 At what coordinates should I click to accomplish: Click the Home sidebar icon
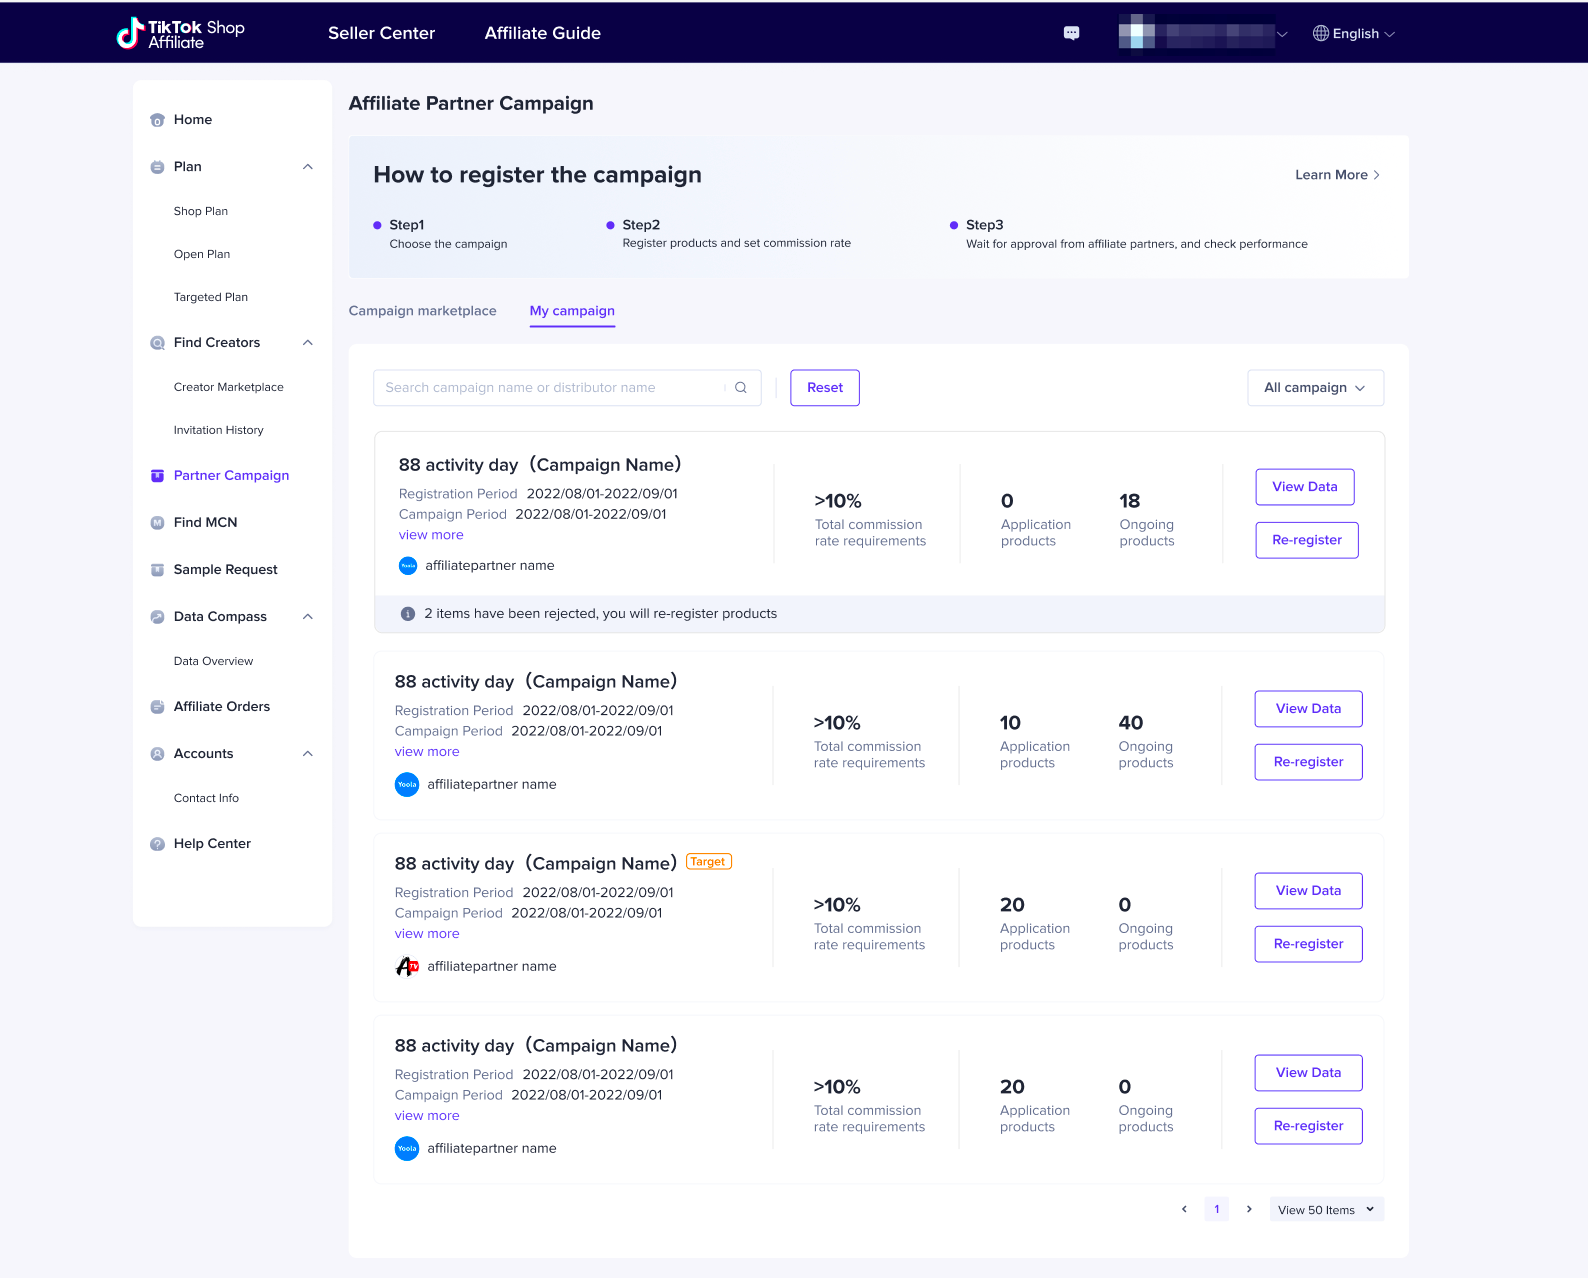click(157, 120)
